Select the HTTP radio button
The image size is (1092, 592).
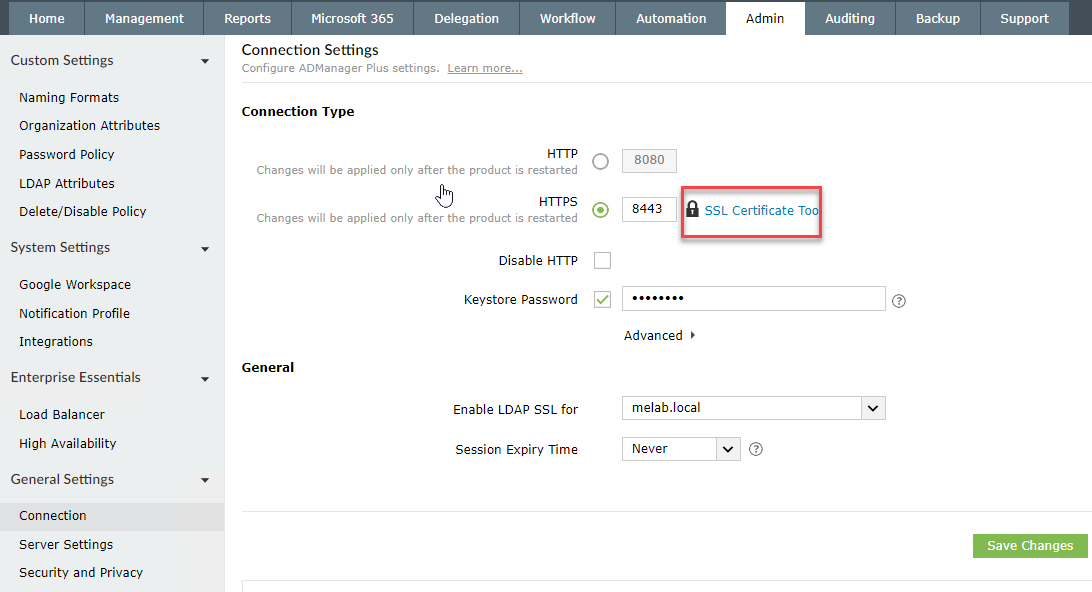point(601,162)
